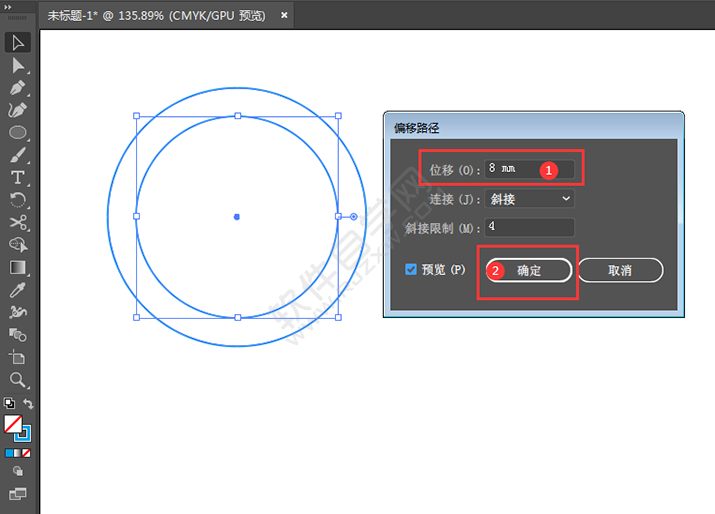
Task: Click the circle's center point
Action: click(x=237, y=217)
